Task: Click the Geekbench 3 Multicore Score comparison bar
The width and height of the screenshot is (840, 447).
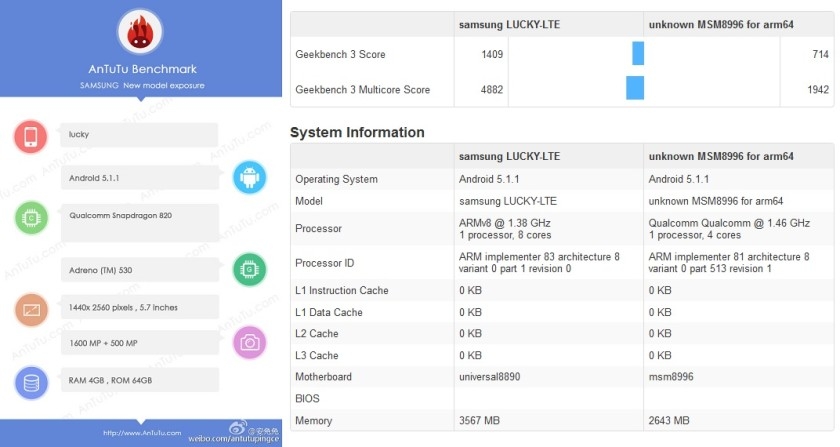Action: coord(635,88)
